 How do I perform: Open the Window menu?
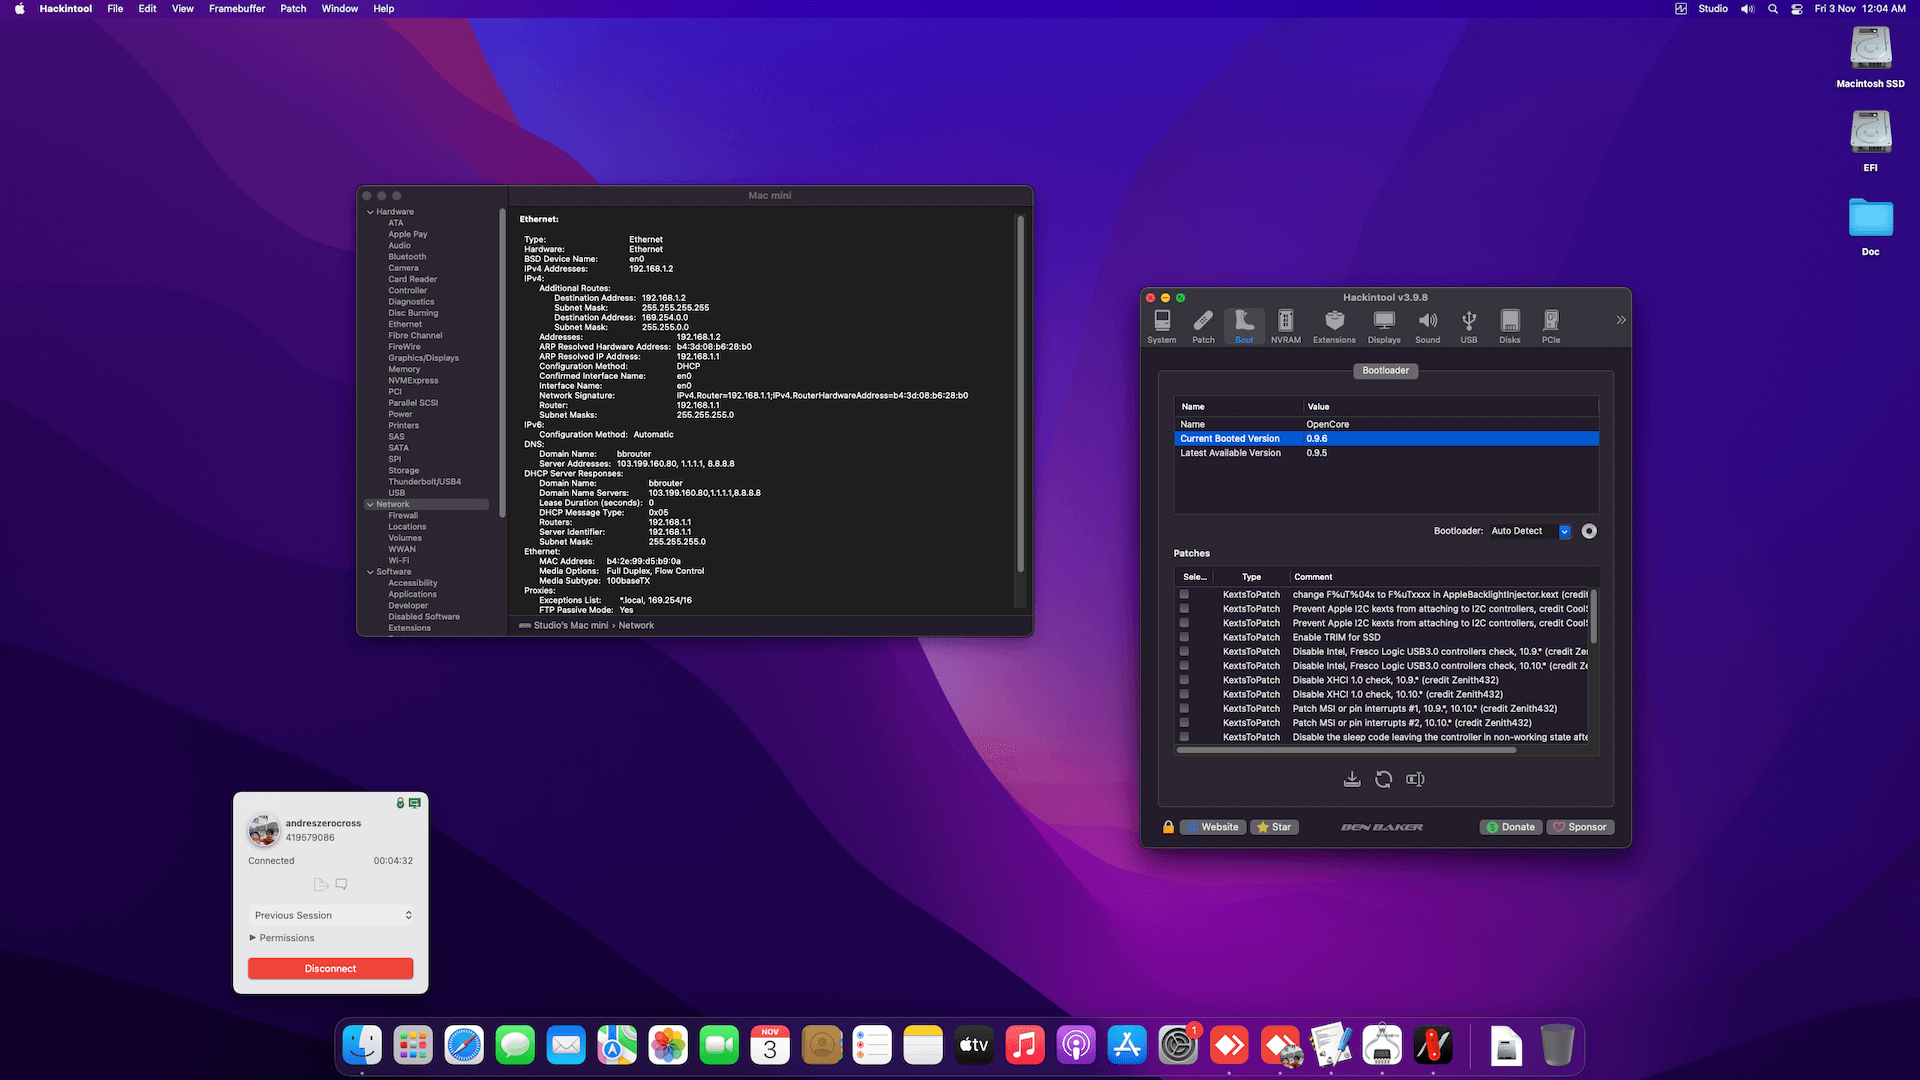pyautogui.click(x=340, y=8)
